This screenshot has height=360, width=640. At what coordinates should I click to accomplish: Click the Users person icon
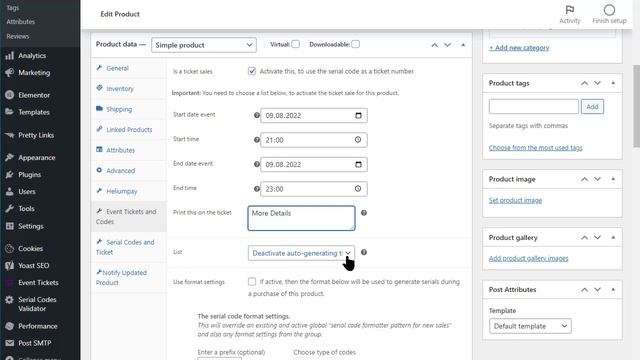9,191
